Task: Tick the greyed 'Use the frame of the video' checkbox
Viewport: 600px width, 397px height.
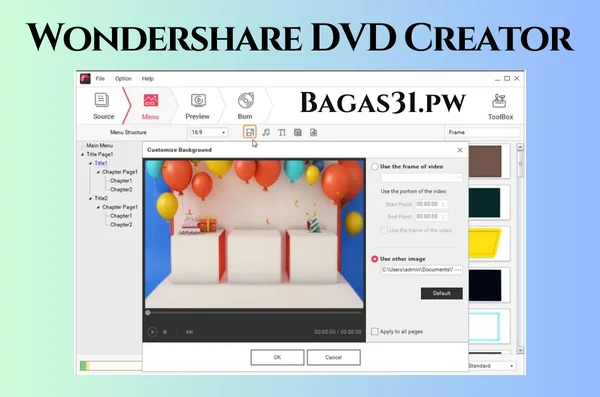Action: (x=384, y=230)
